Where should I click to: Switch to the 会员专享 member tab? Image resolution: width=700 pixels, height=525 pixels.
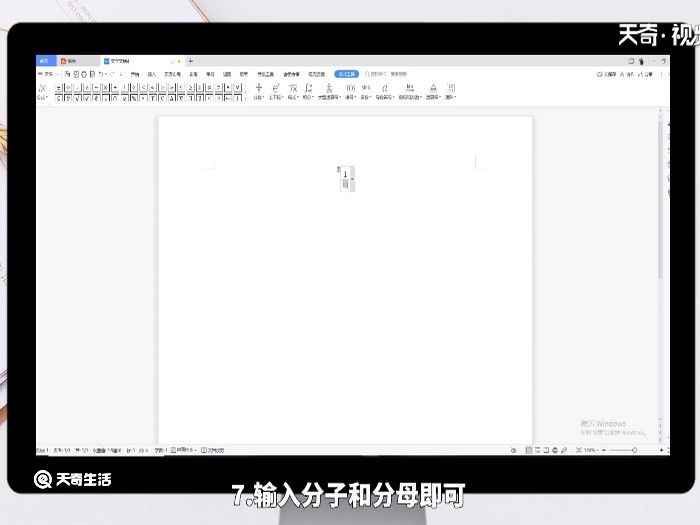point(291,74)
